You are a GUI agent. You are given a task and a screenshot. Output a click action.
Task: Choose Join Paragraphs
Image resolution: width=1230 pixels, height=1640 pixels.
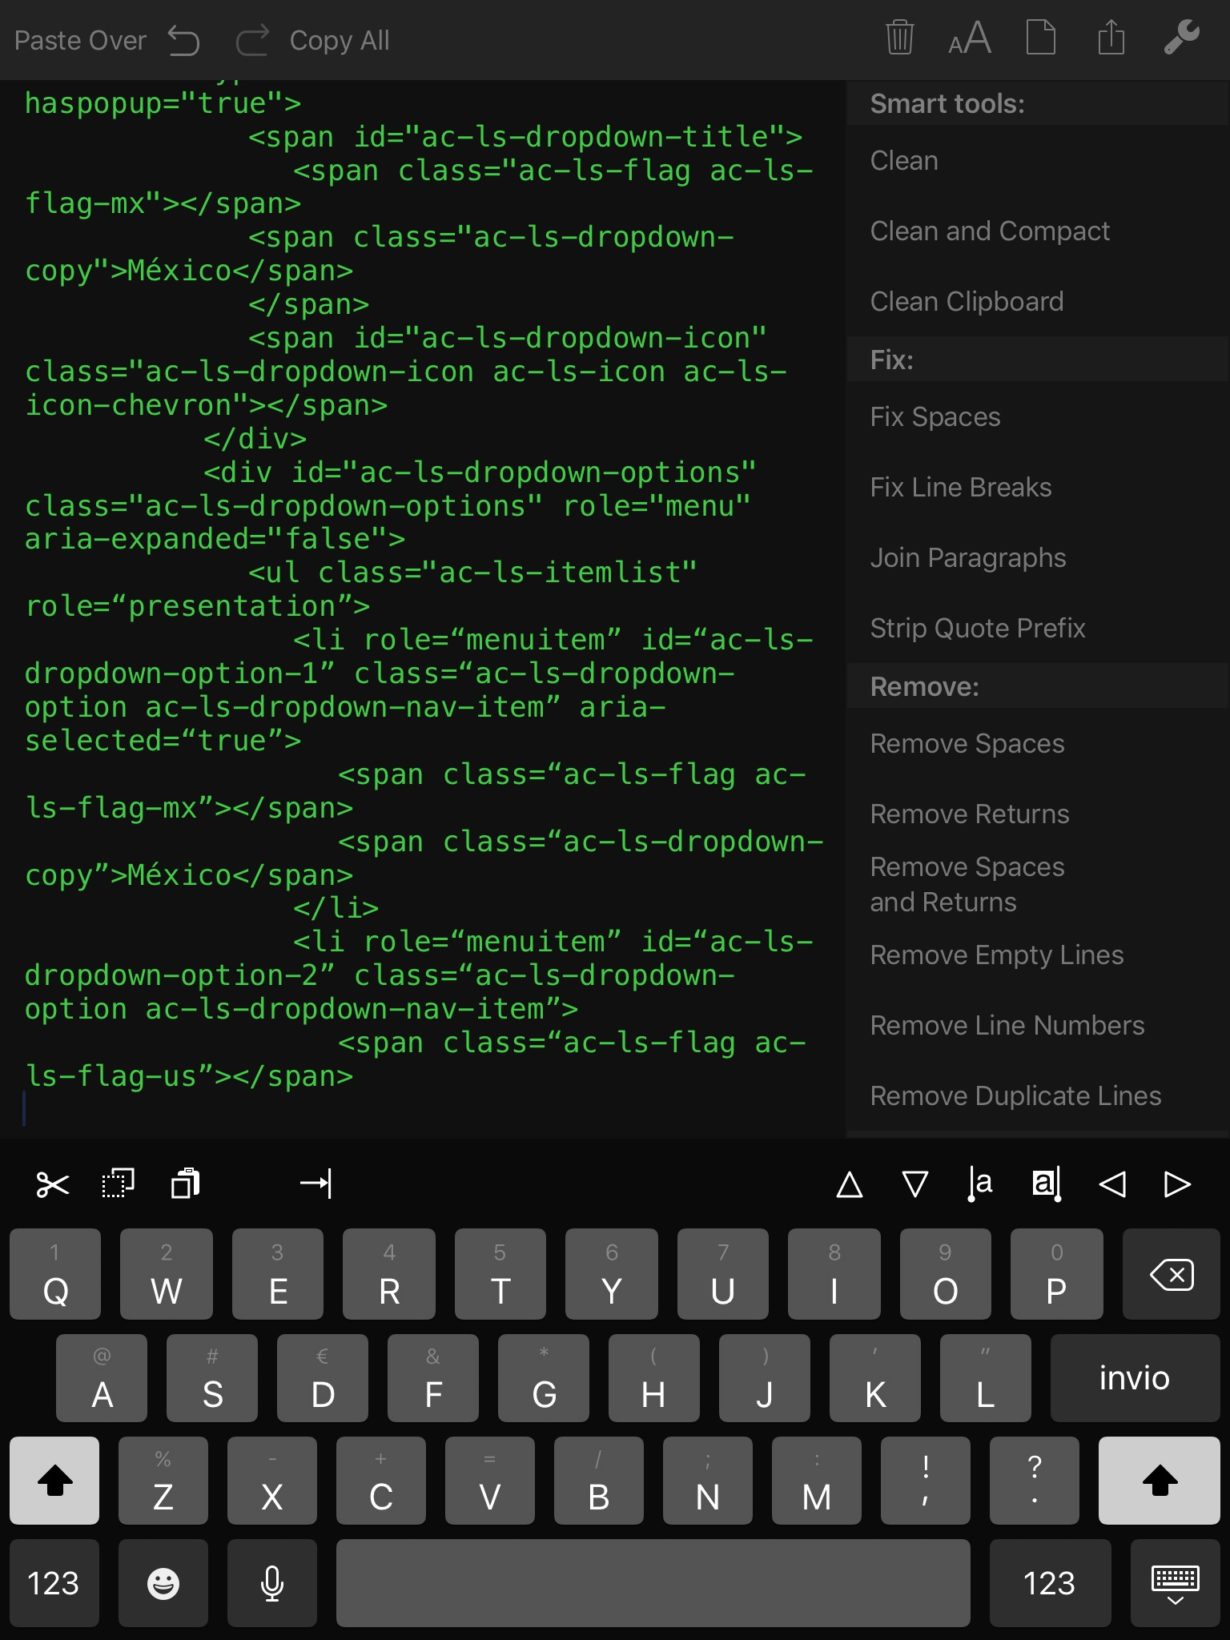1038,557
